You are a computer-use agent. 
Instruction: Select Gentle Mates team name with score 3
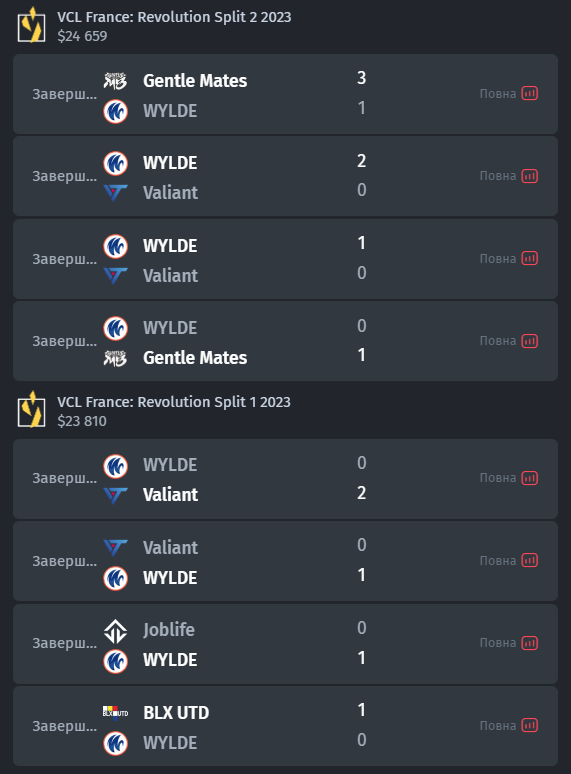[195, 80]
